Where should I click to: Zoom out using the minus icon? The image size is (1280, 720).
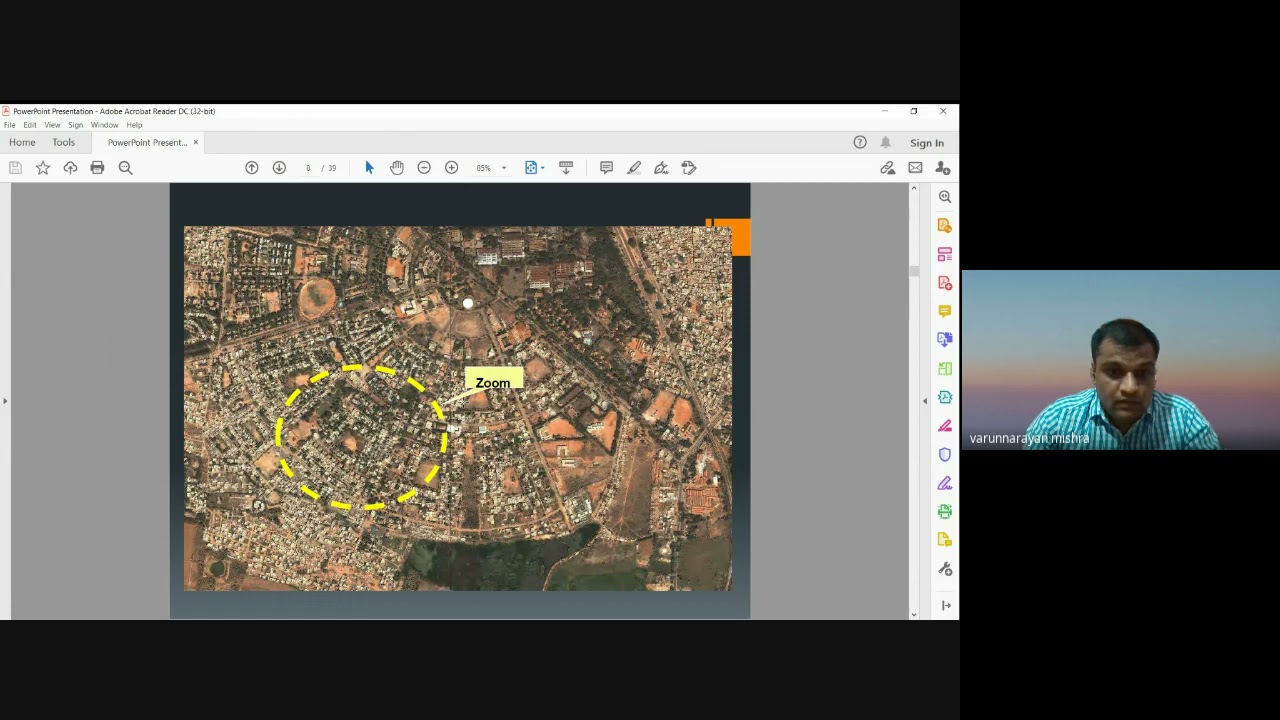[x=424, y=168]
